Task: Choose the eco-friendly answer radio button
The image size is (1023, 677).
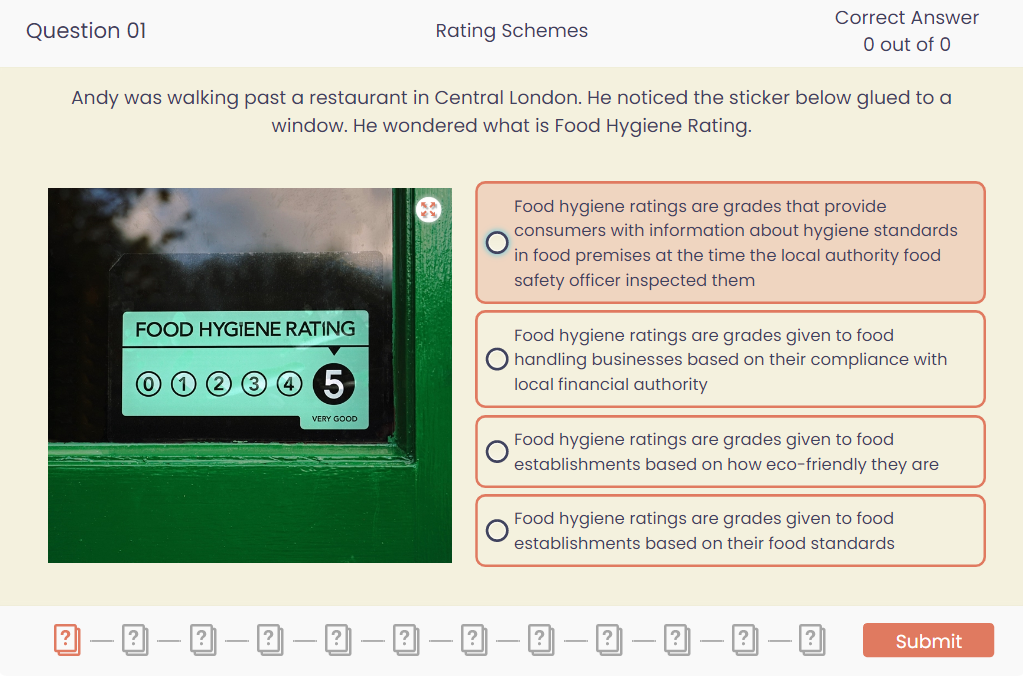Action: 497,452
